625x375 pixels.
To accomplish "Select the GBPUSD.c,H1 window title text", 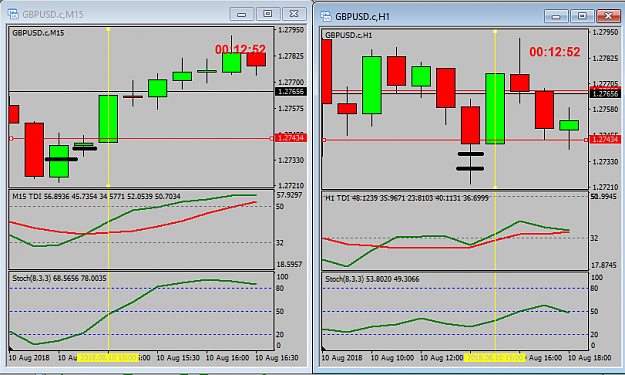I will (362, 17).
